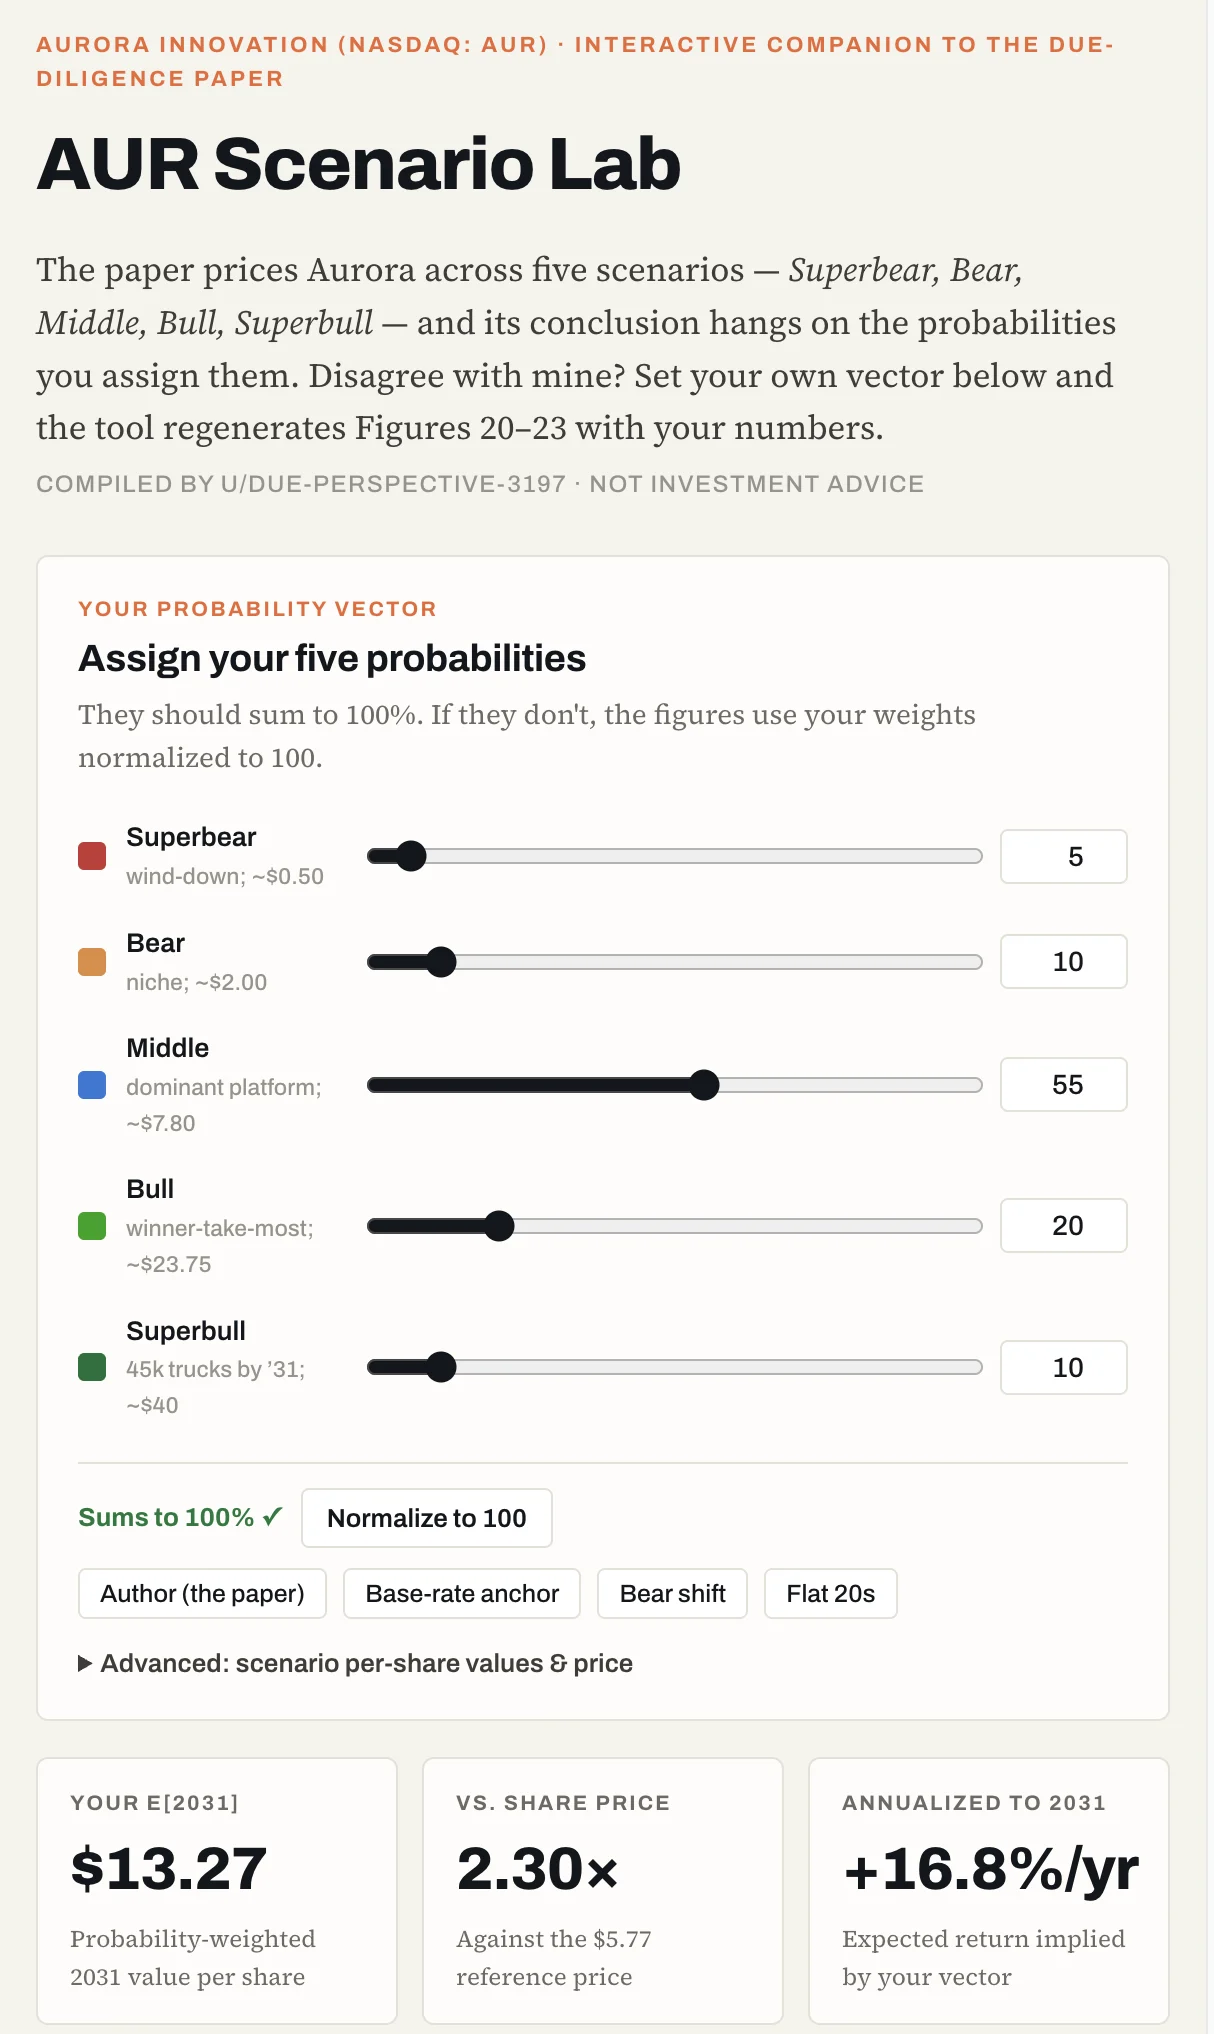The height and width of the screenshot is (2034, 1214).
Task: Focus the Superbear value field showing 5
Action: click(x=1064, y=856)
